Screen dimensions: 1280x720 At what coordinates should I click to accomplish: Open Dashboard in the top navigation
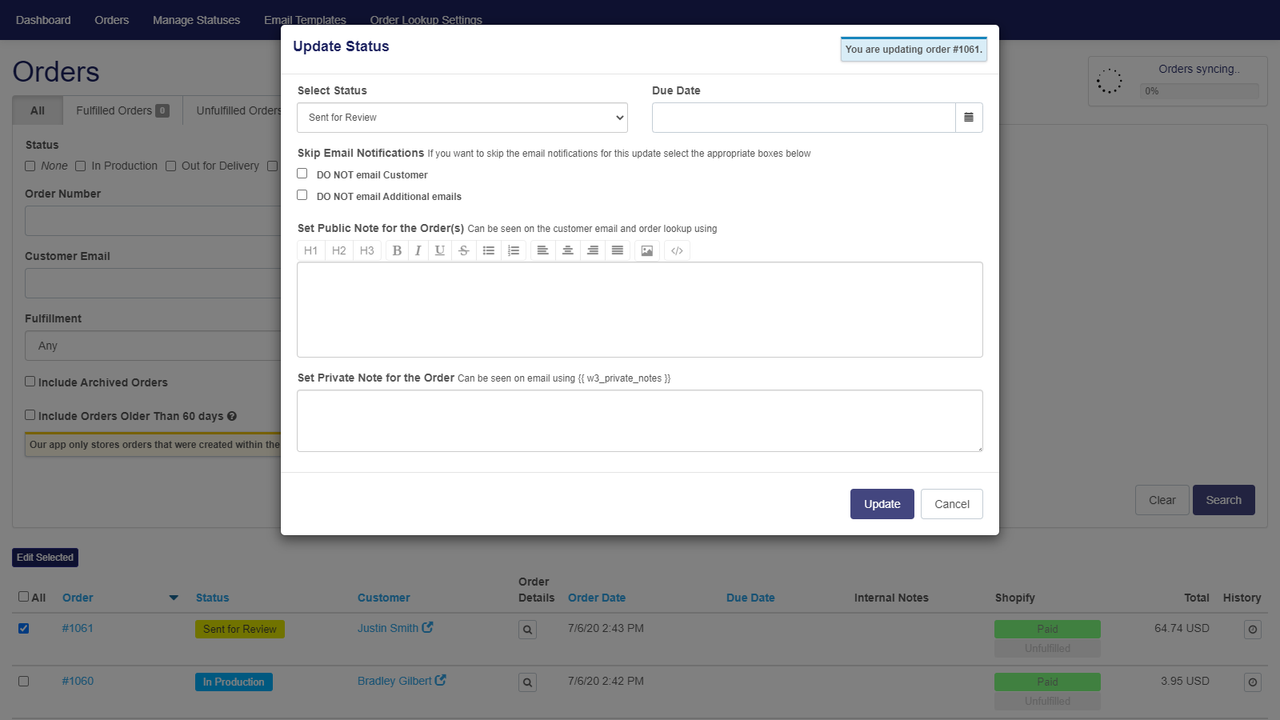tap(43, 20)
